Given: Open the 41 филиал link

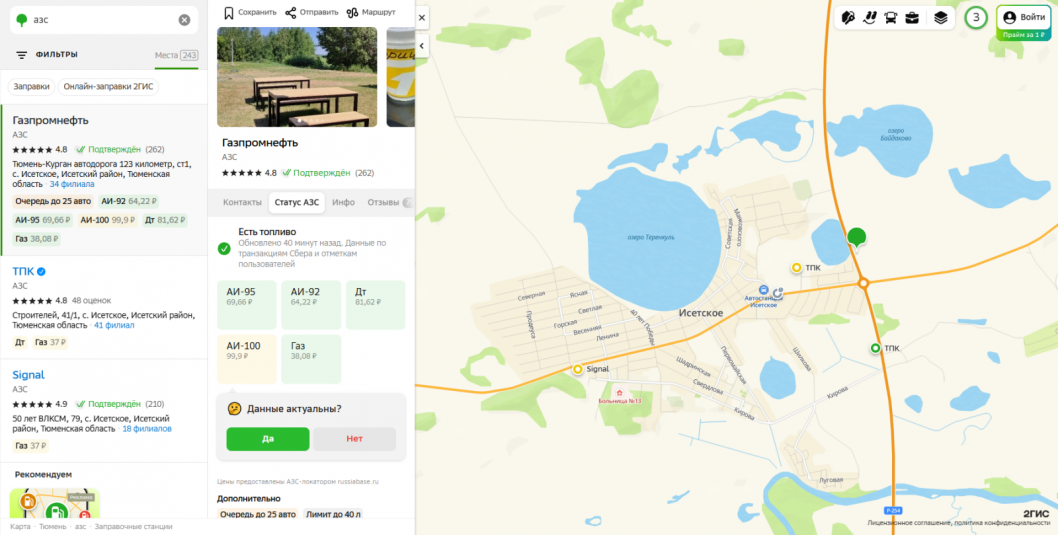Looking at the screenshot, I should coord(114,325).
